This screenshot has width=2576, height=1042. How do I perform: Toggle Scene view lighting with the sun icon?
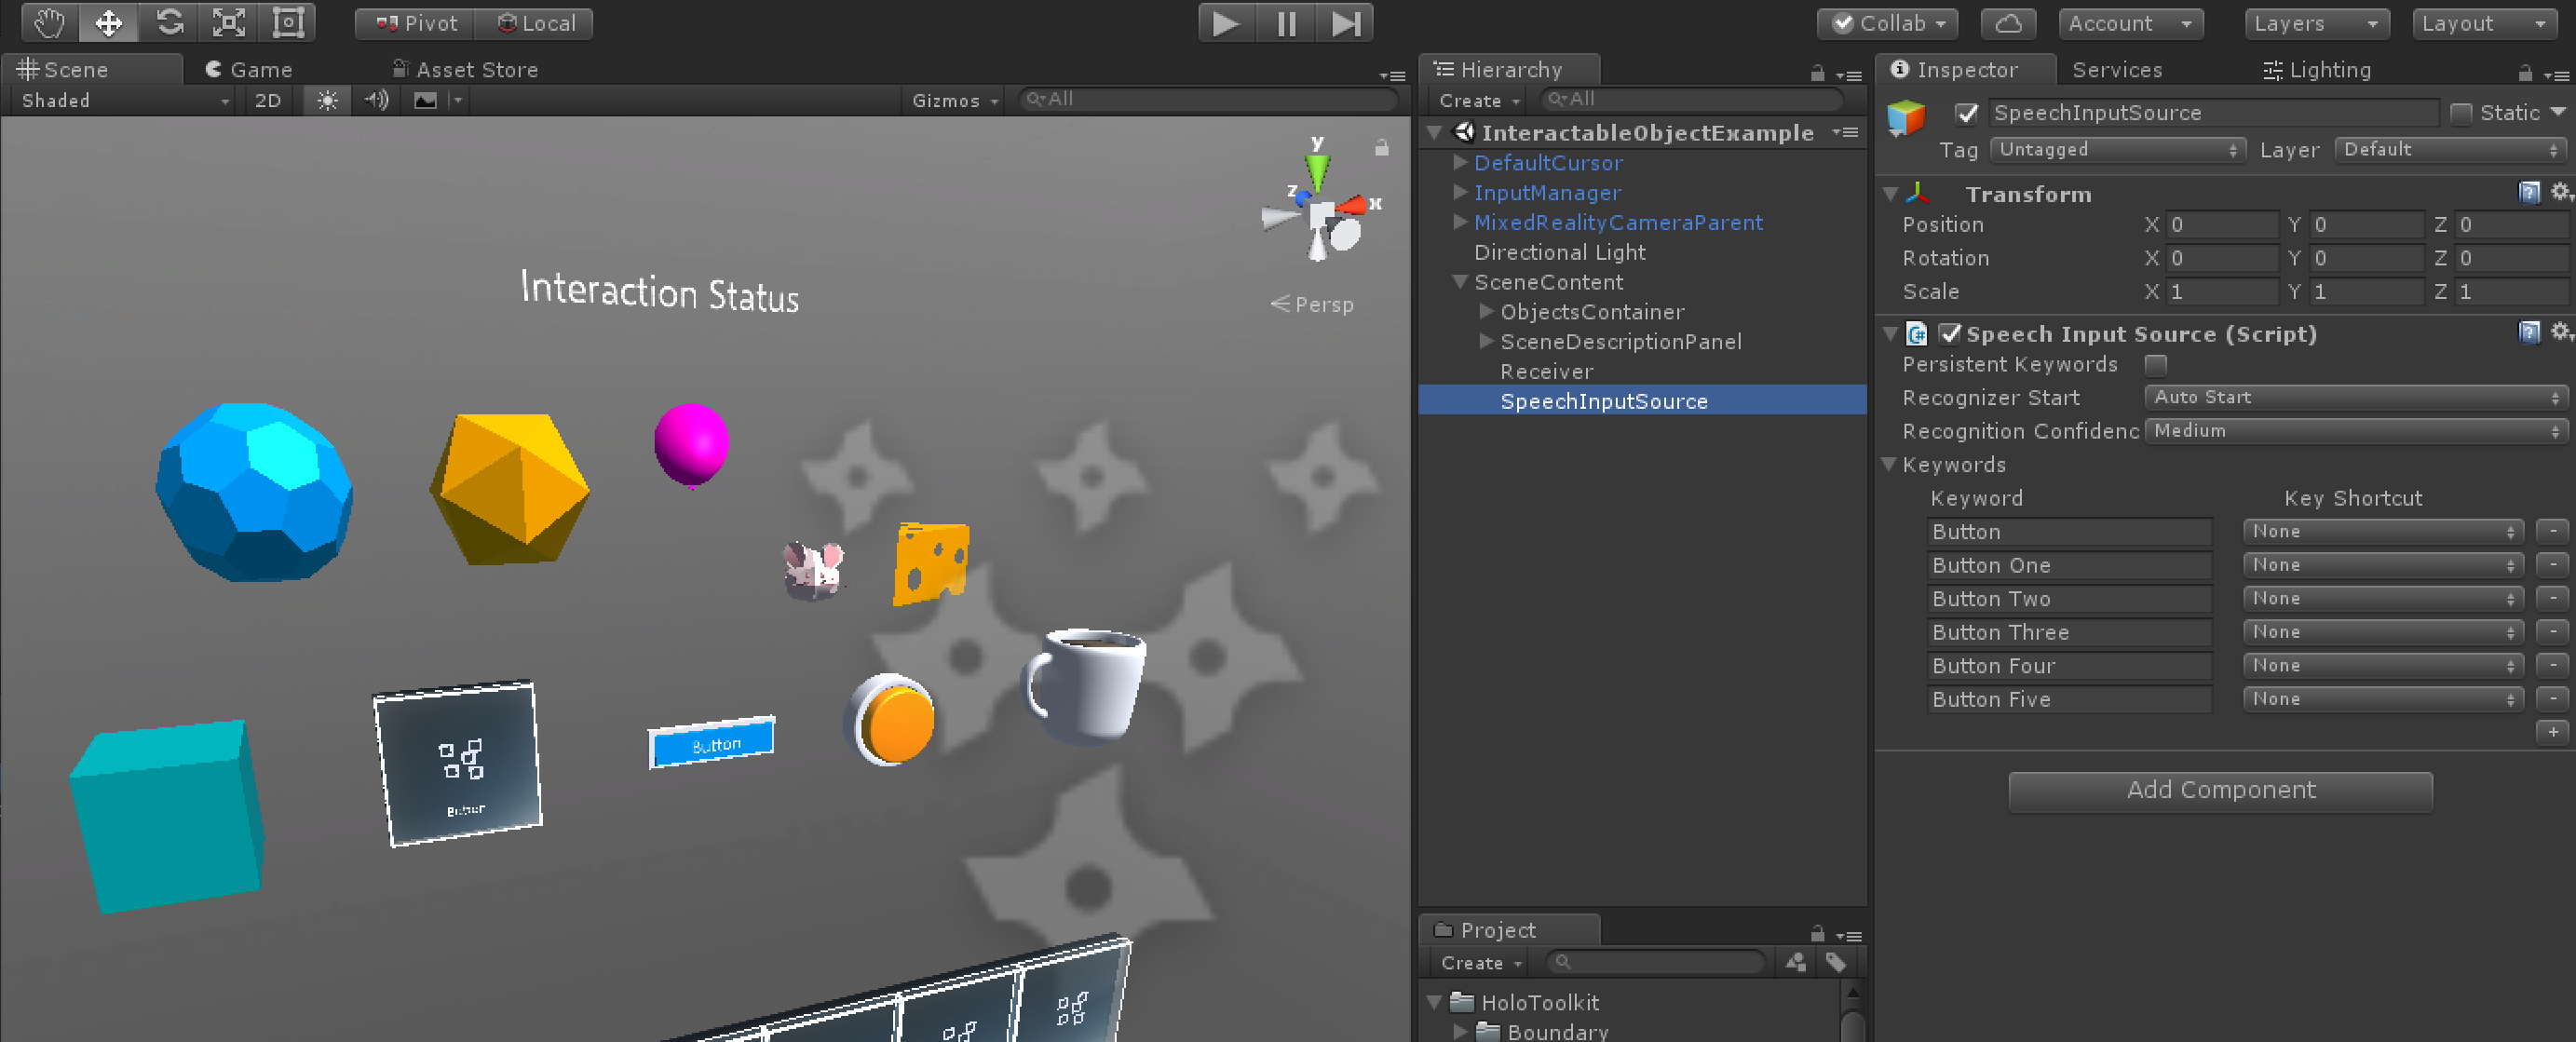[326, 100]
